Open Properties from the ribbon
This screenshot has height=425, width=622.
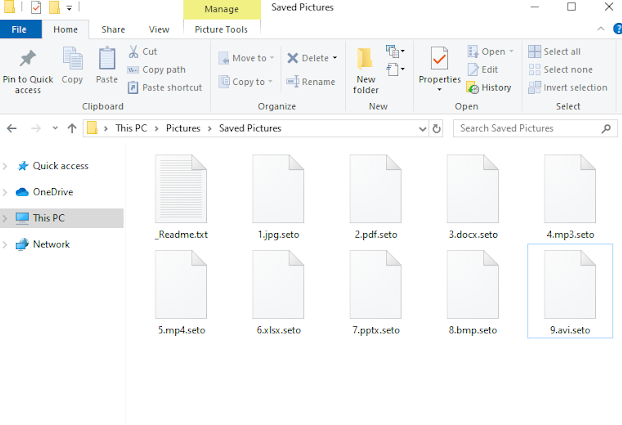pos(439,64)
